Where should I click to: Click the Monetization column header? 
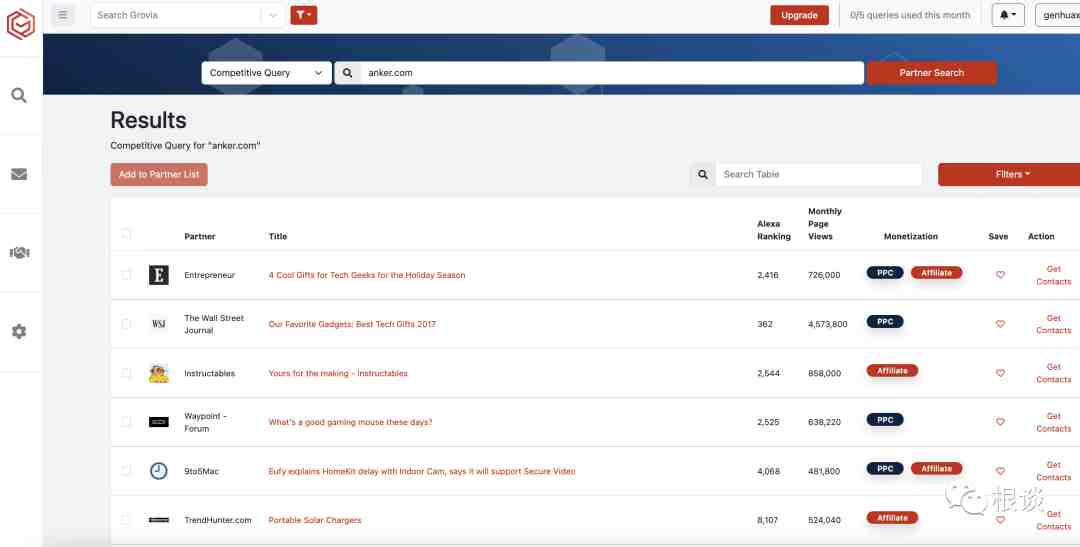tap(911, 236)
